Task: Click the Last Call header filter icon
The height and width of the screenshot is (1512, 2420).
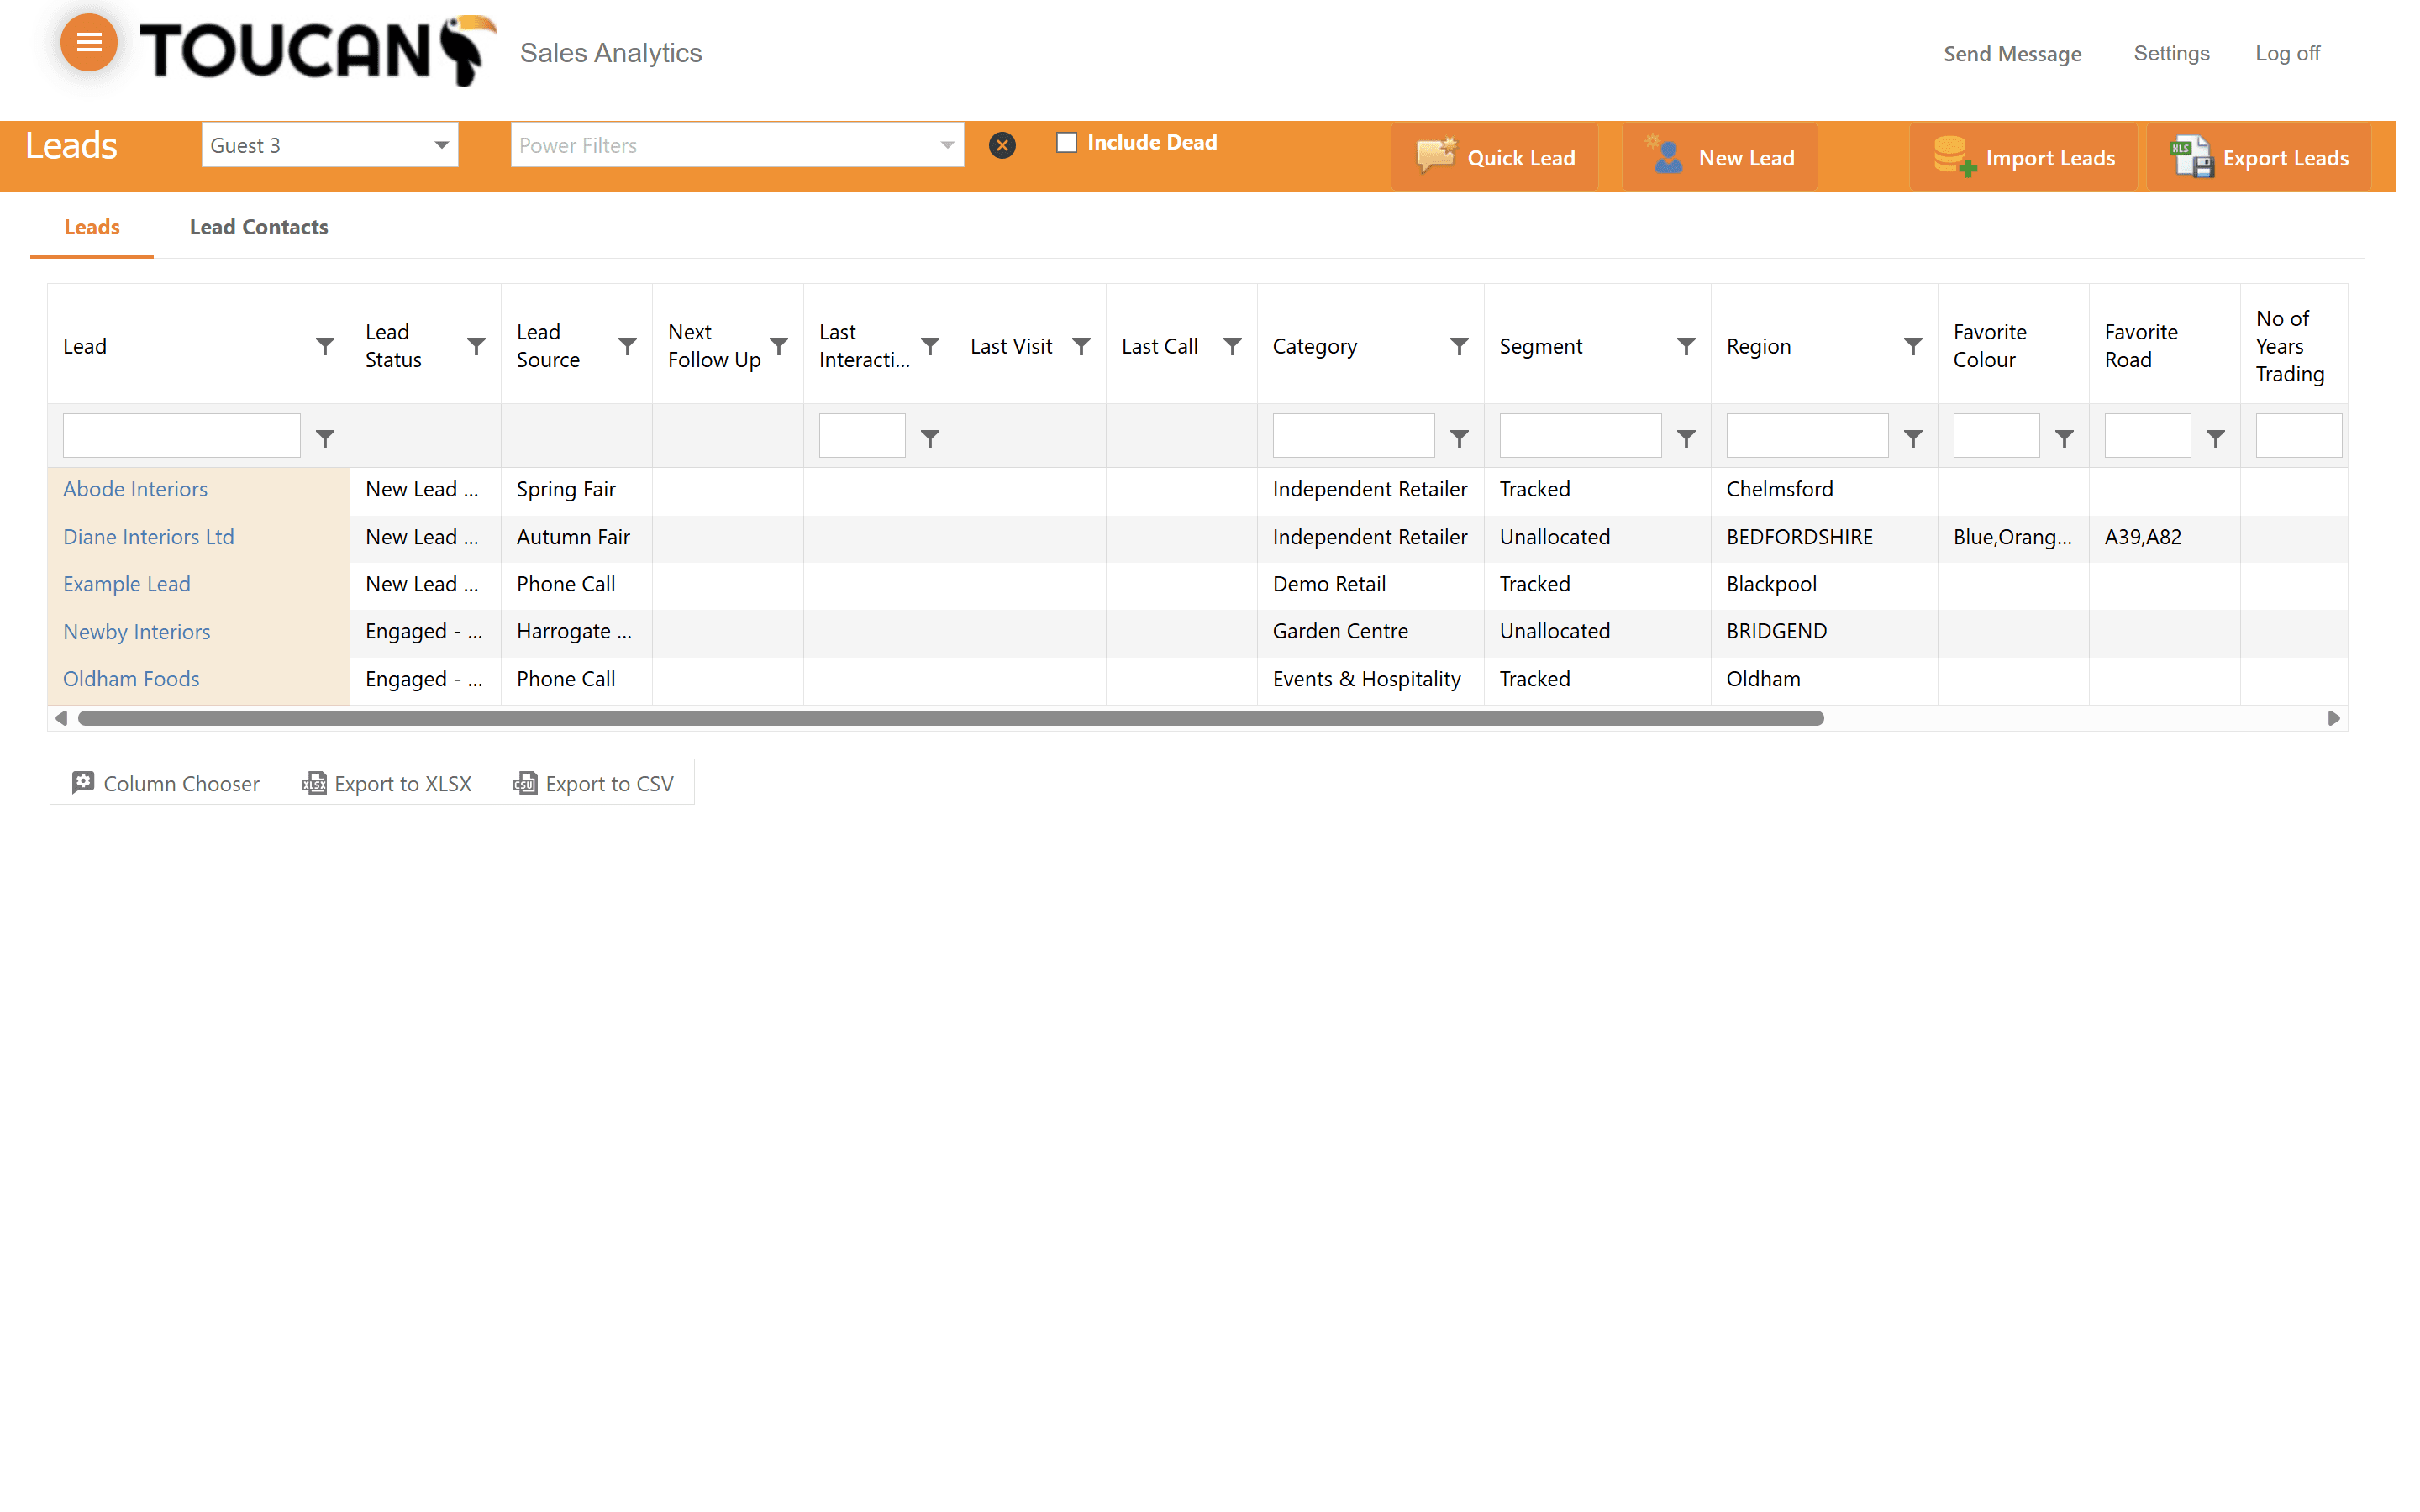Action: (x=1232, y=346)
